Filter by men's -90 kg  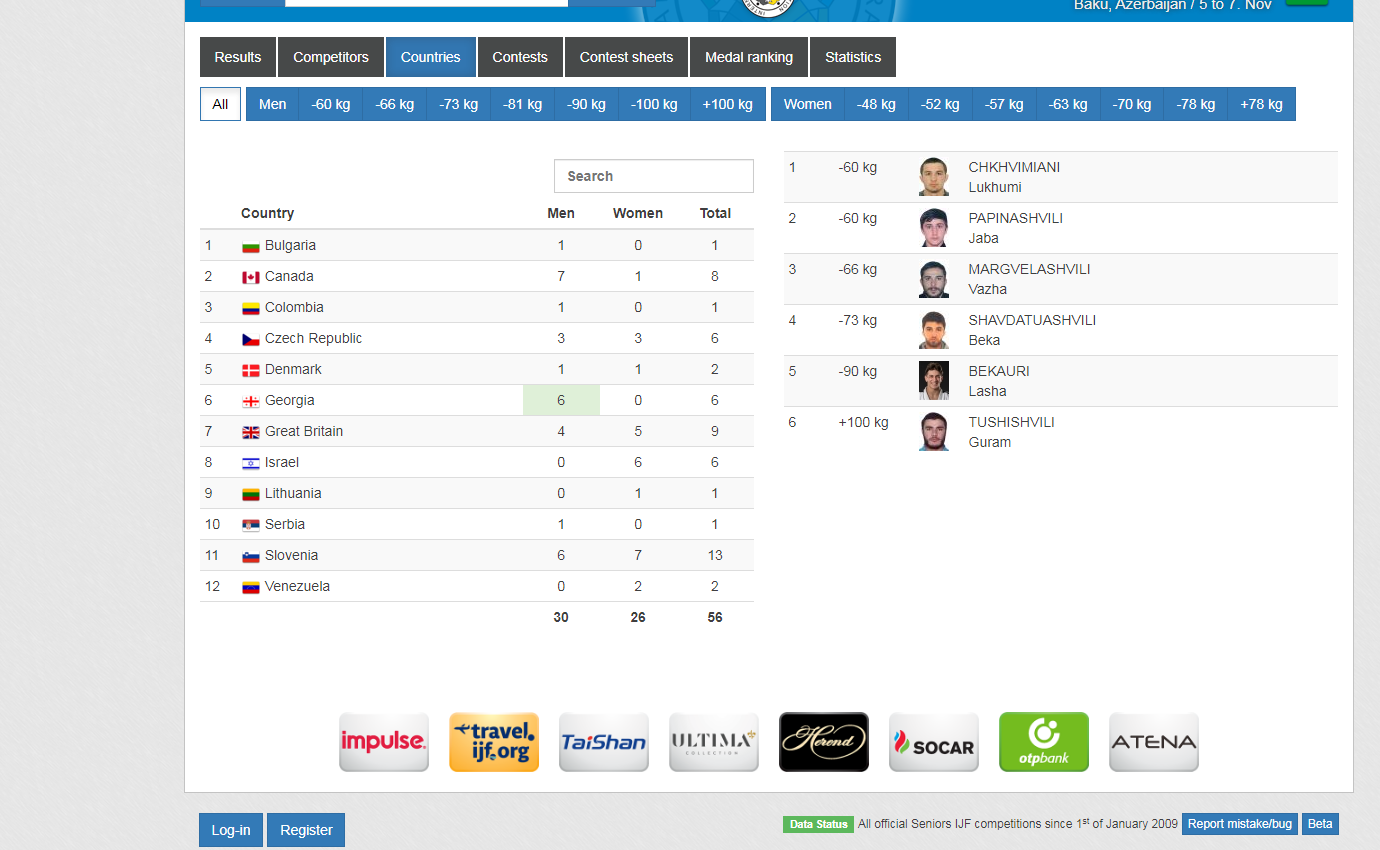pos(587,104)
